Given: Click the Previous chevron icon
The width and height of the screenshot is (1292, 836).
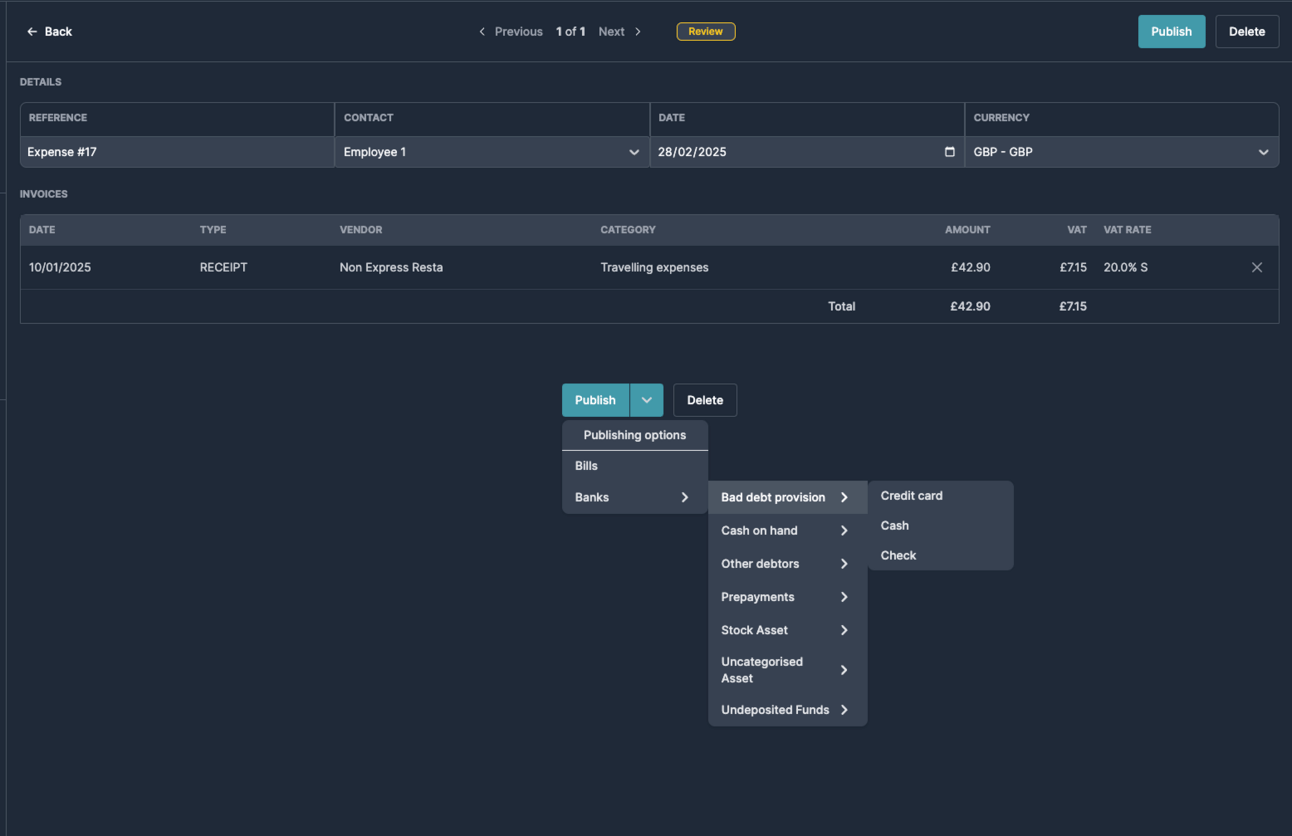Looking at the screenshot, I should click(482, 32).
